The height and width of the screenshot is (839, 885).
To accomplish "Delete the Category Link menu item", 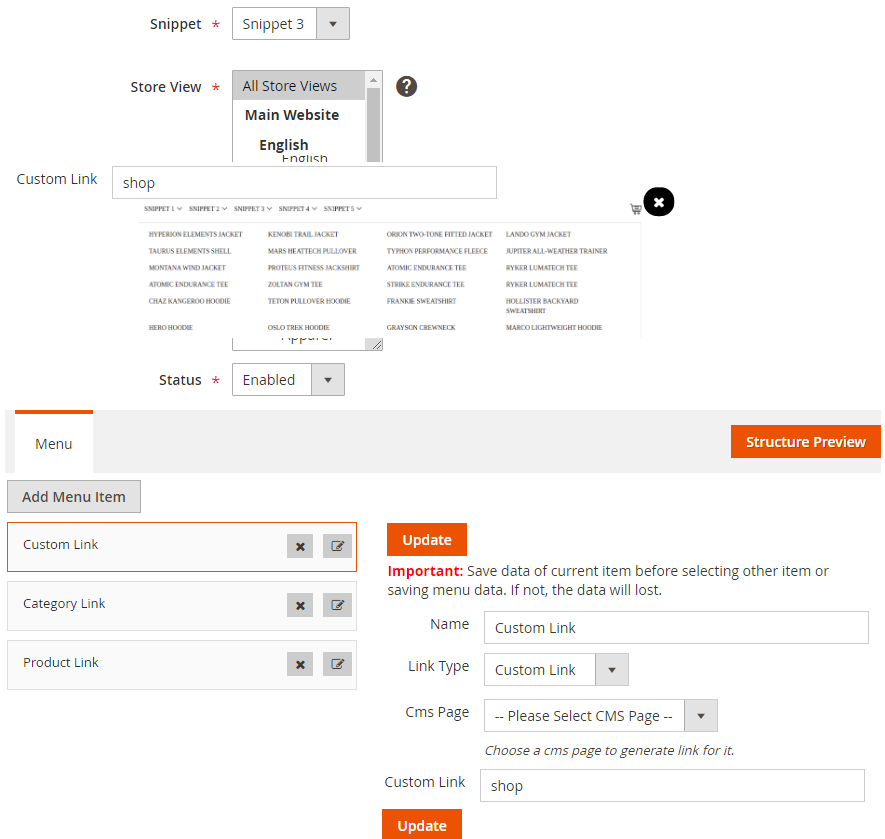I will [x=300, y=605].
